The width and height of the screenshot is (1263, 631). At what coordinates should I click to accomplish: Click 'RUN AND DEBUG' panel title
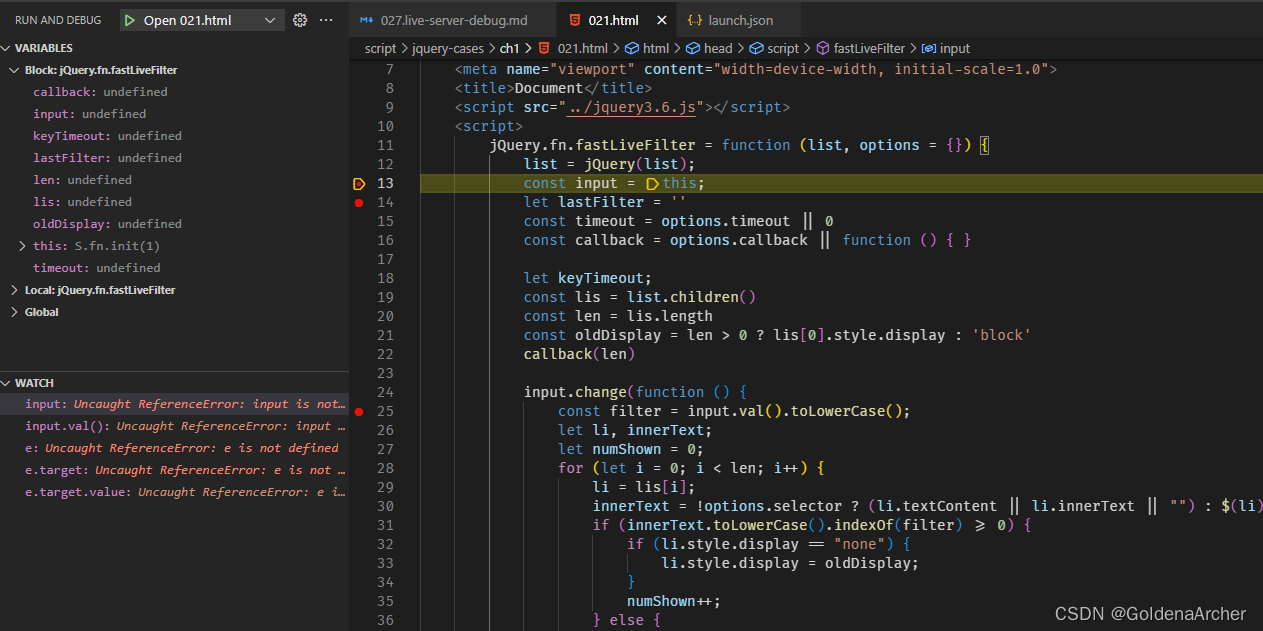[59, 20]
